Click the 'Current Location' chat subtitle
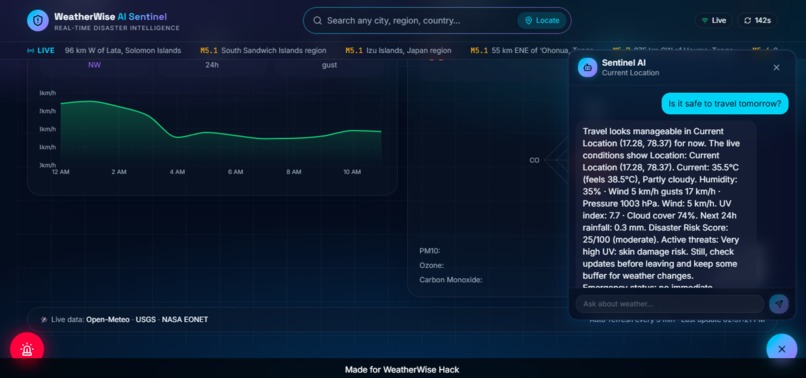Image resolution: width=806 pixels, height=378 pixels. 630,73
